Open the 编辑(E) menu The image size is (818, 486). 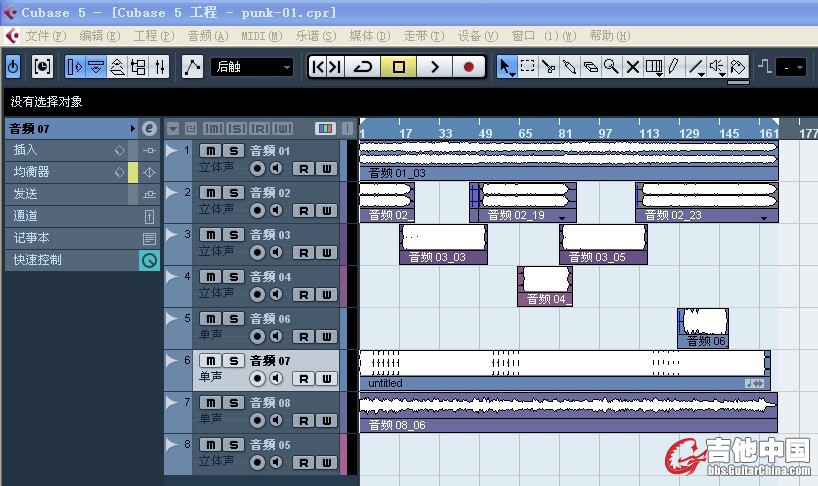click(100, 35)
